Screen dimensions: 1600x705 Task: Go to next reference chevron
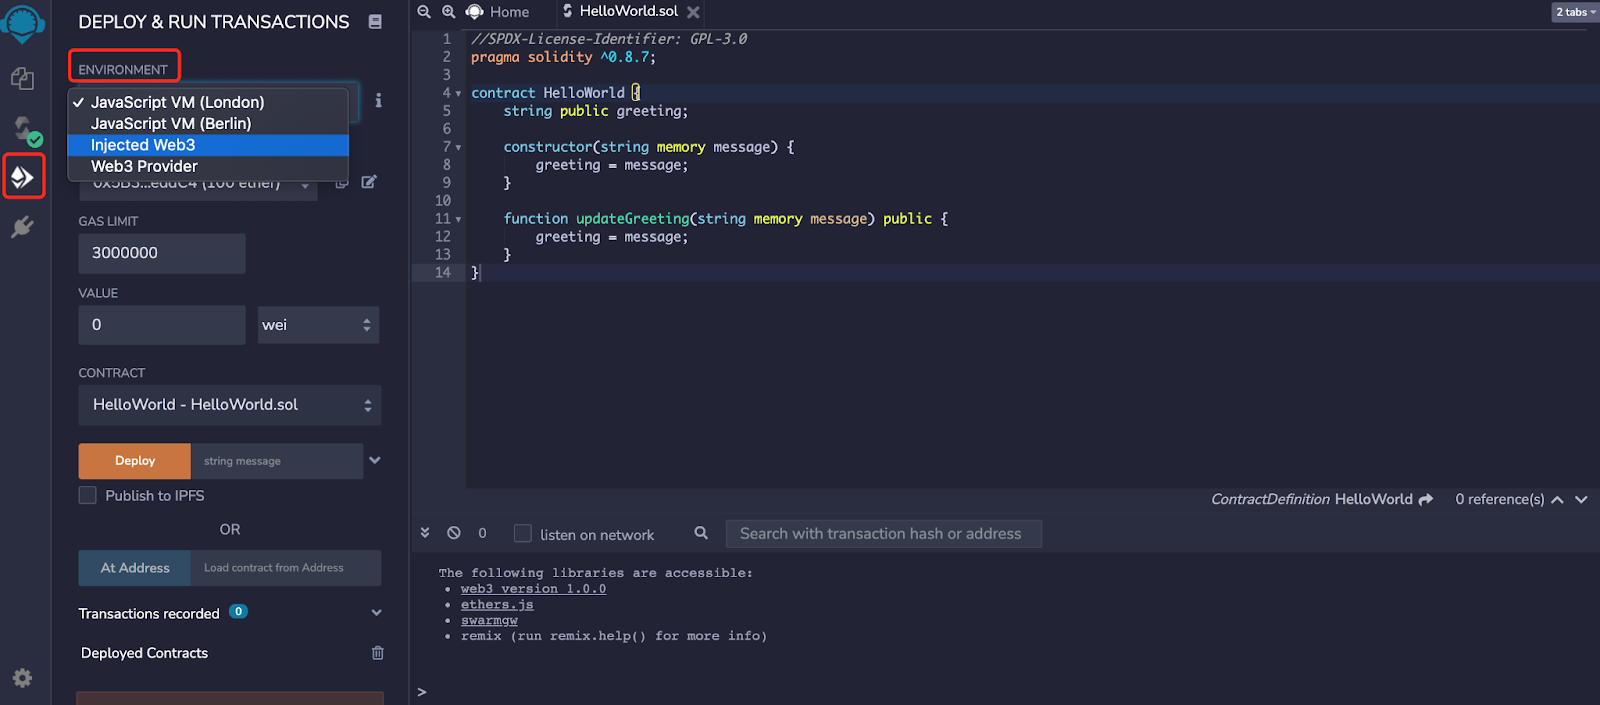tap(1581, 499)
